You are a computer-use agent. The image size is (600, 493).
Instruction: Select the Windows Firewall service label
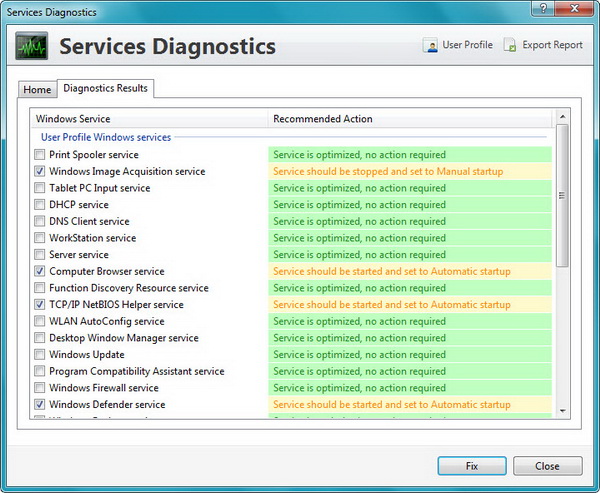click(104, 388)
